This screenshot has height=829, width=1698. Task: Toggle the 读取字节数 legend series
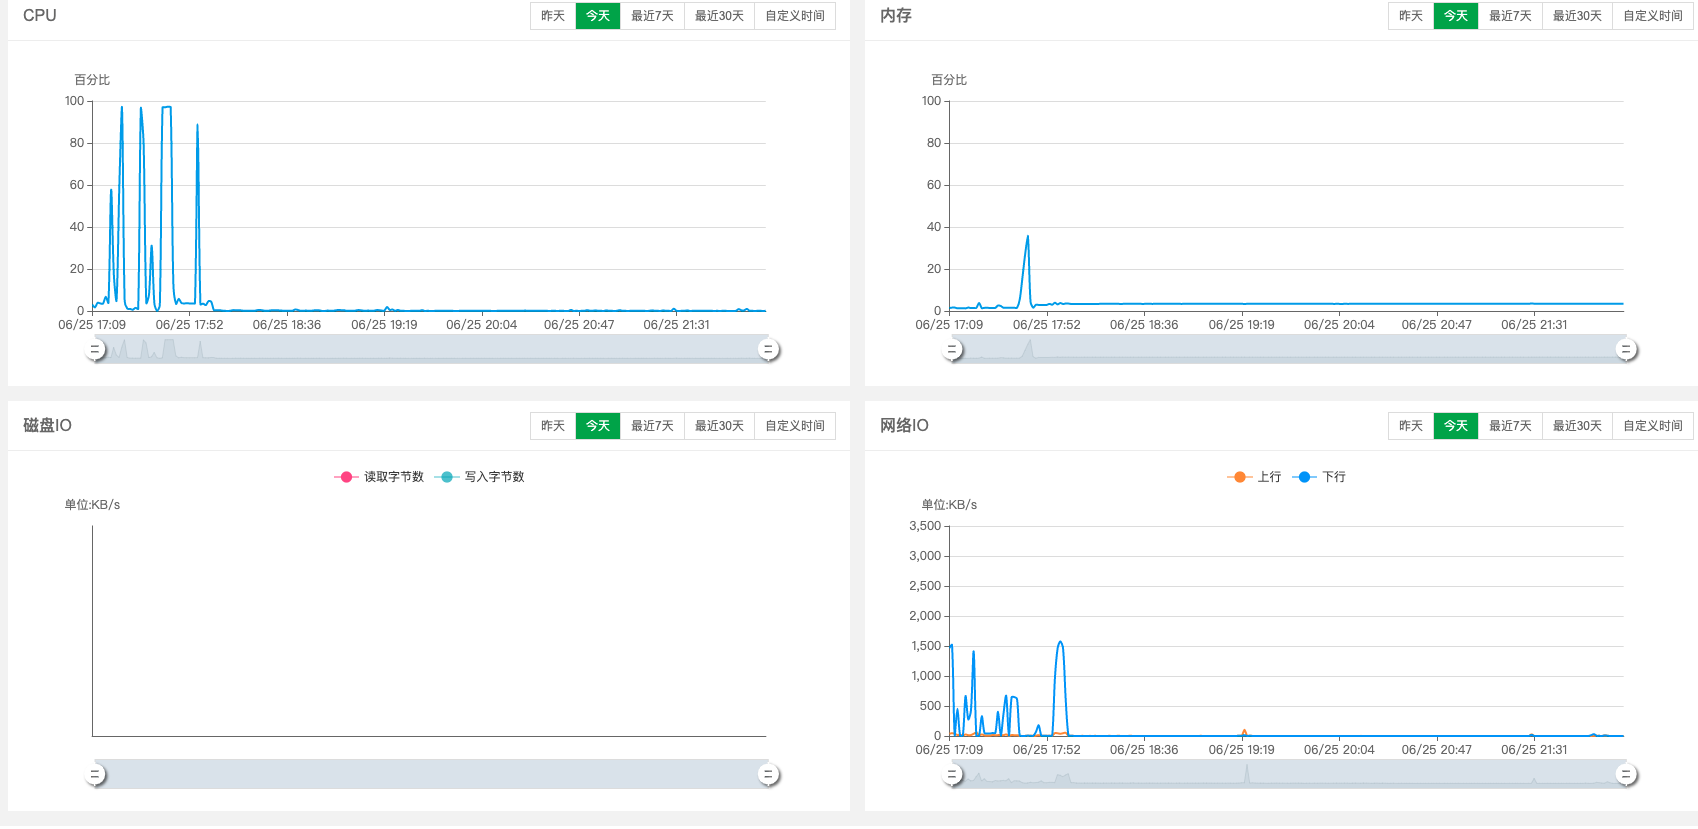[x=379, y=477]
